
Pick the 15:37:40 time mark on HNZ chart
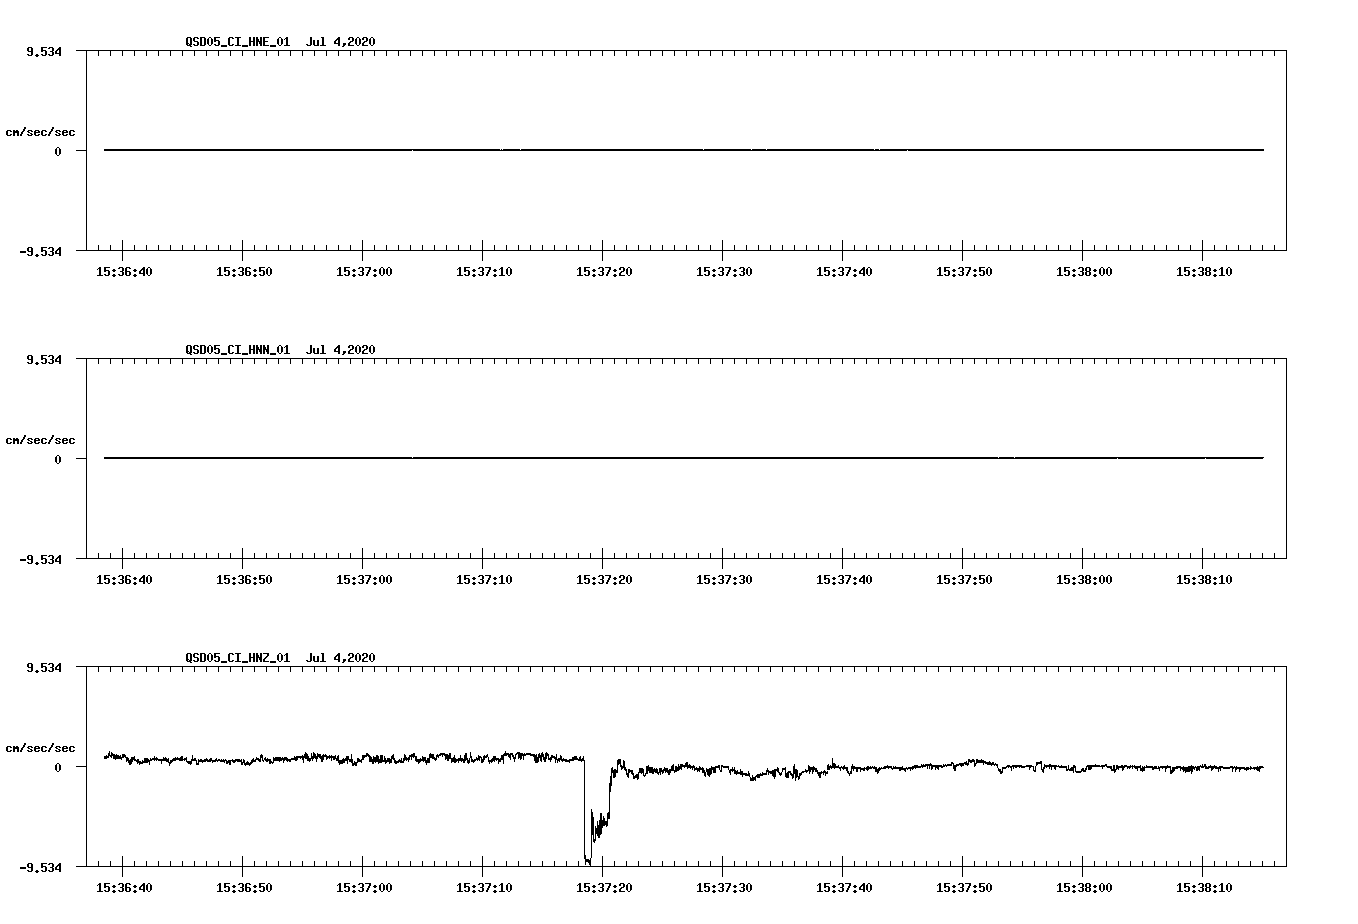(x=844, y=888)
